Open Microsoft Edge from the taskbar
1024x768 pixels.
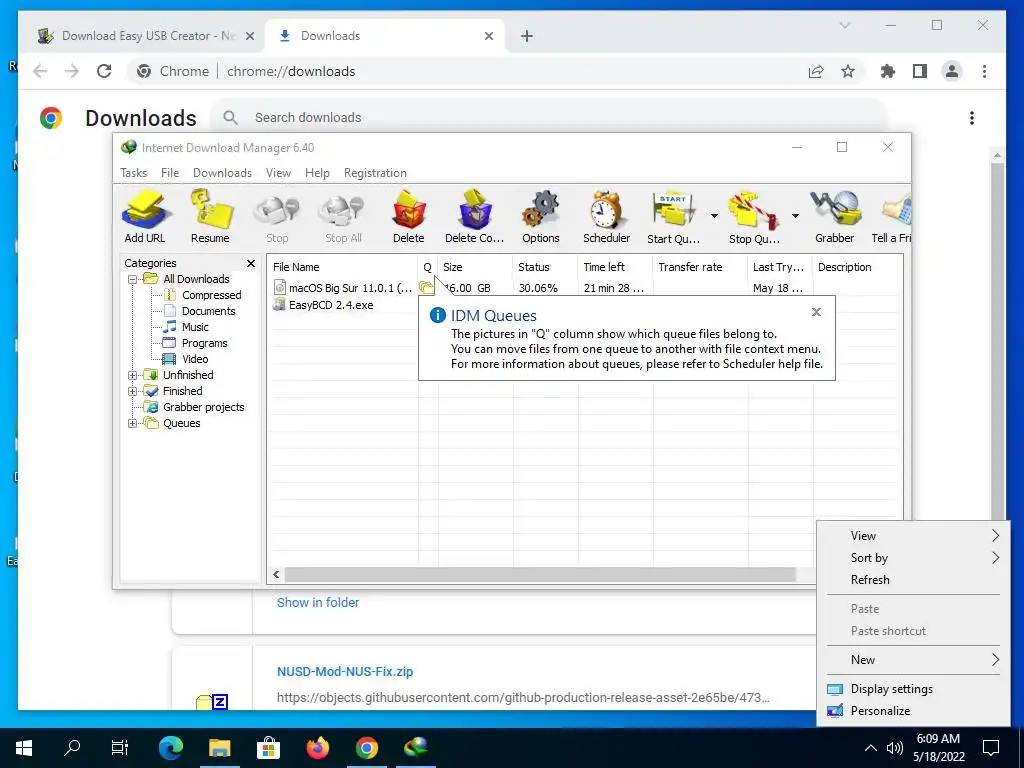pos(171,748)
